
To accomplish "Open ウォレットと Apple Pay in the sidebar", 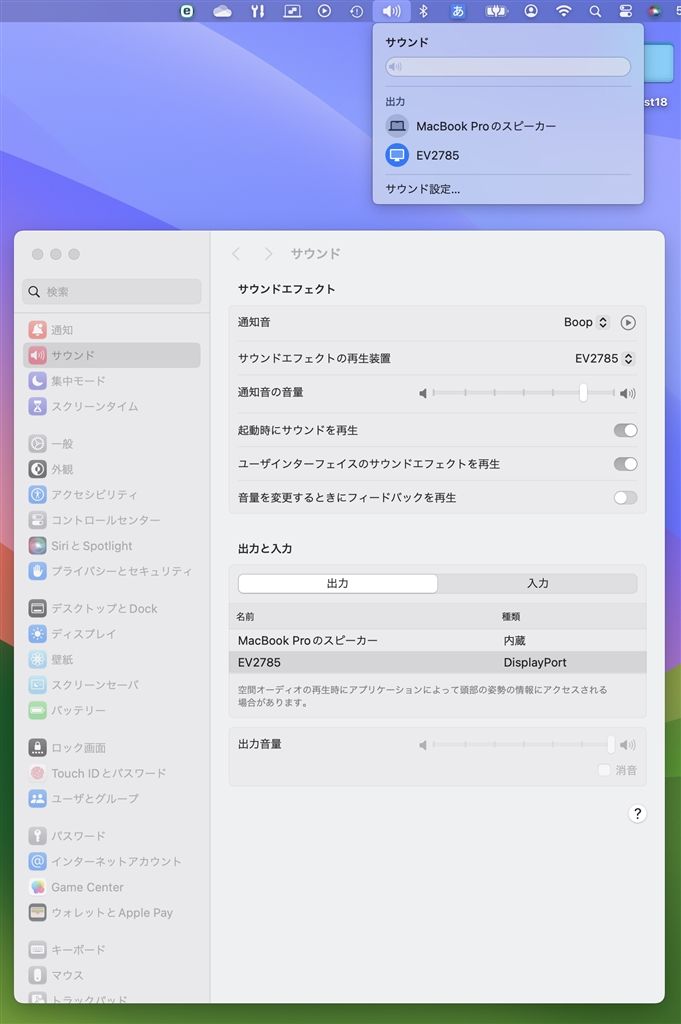I will (x=112, y=913).
